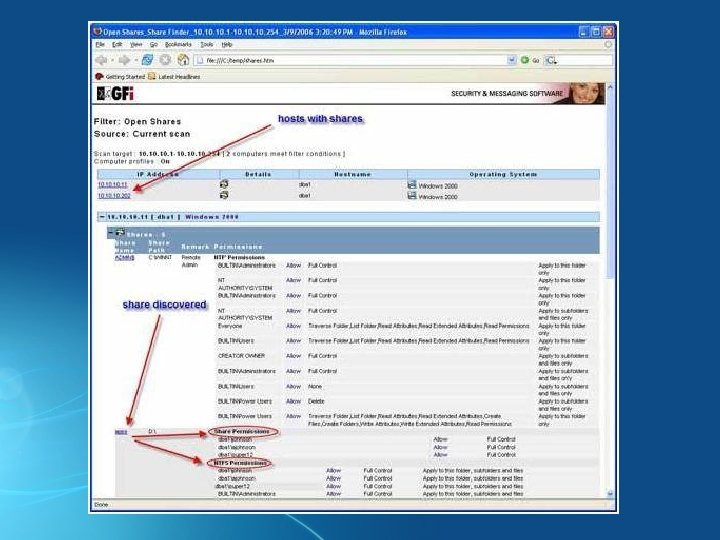
Task: Open the 10.10.10.11 IP address link
Action: 112,185
